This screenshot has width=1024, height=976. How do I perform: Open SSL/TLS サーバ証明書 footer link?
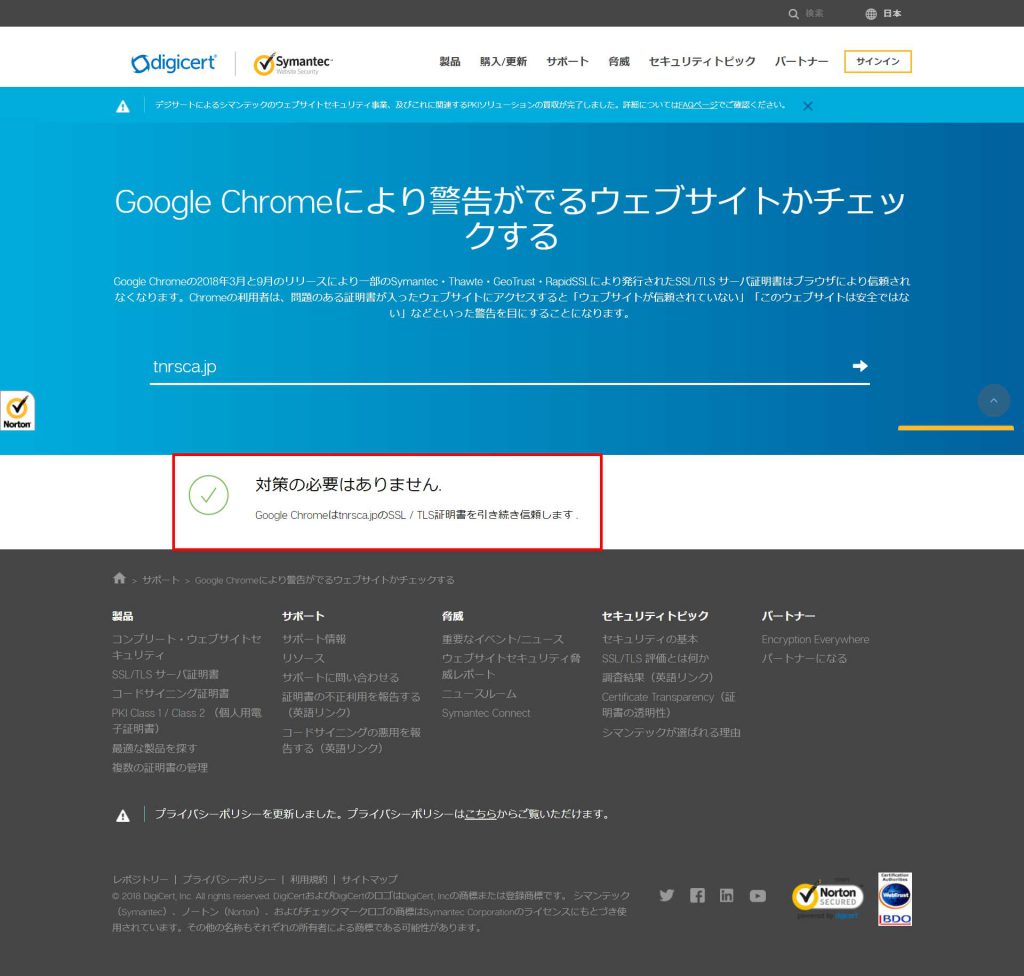(x=165, y=674)
